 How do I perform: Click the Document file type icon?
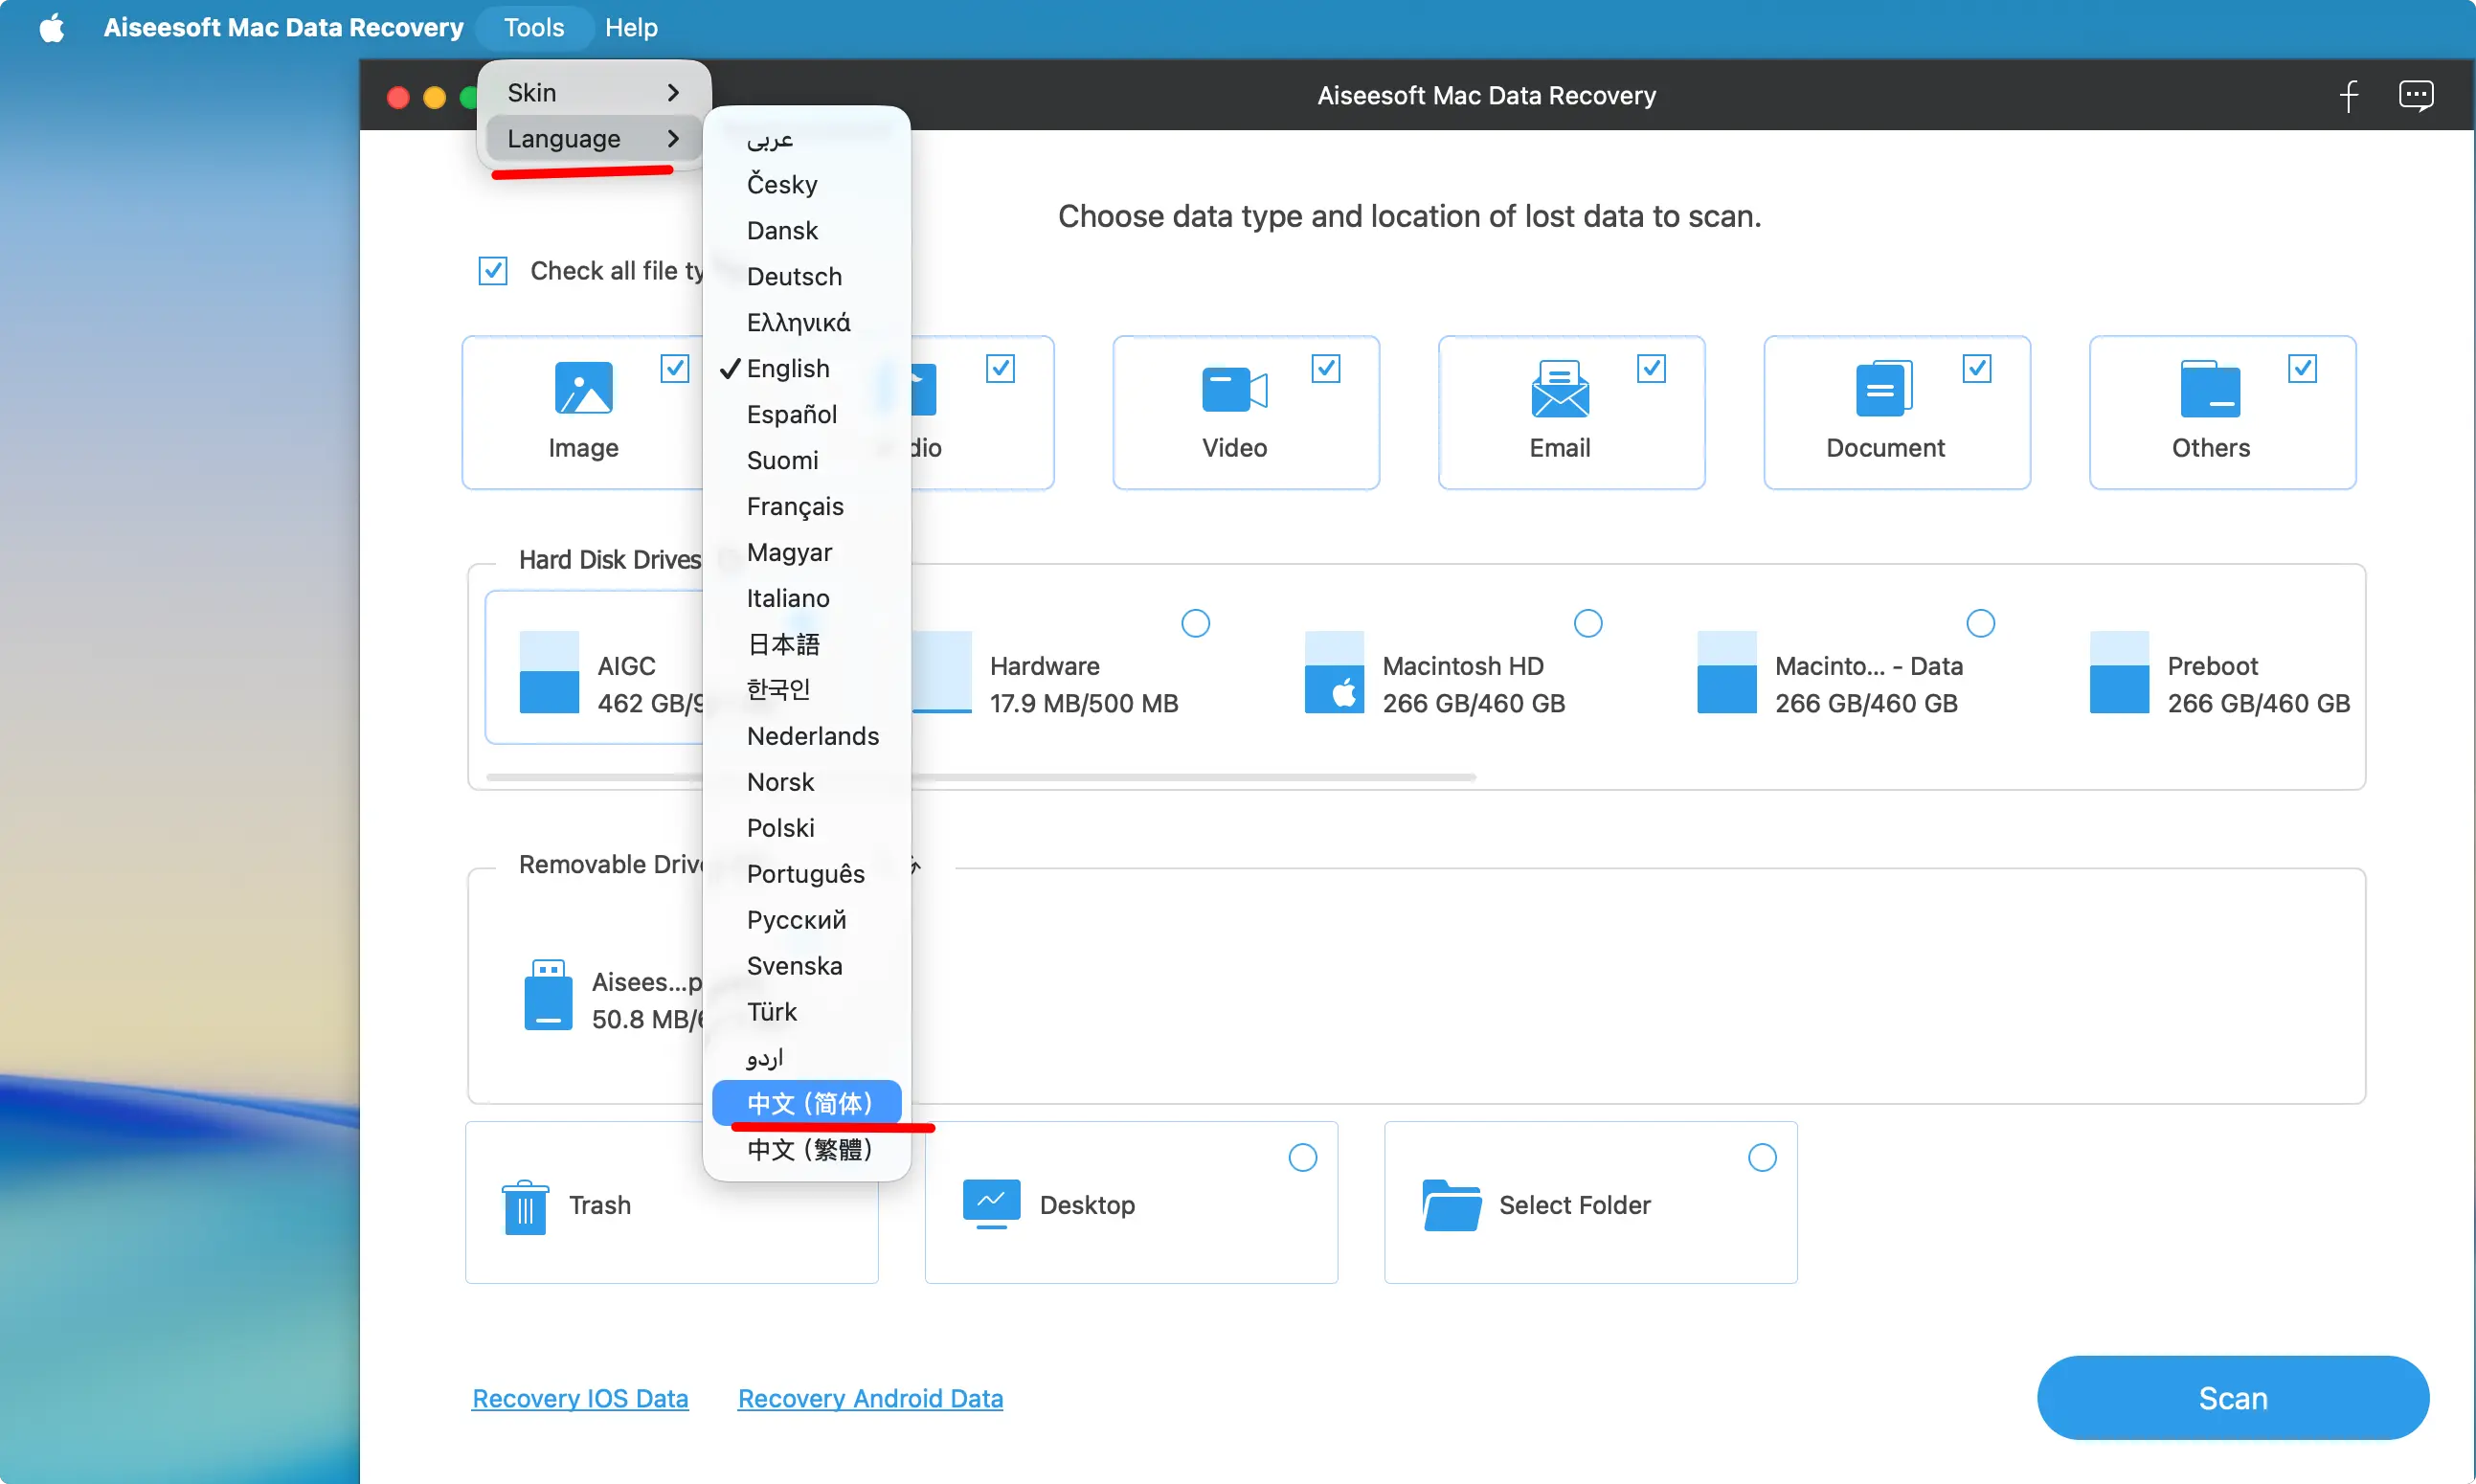pyautogui.click(x=1884, y=389)
